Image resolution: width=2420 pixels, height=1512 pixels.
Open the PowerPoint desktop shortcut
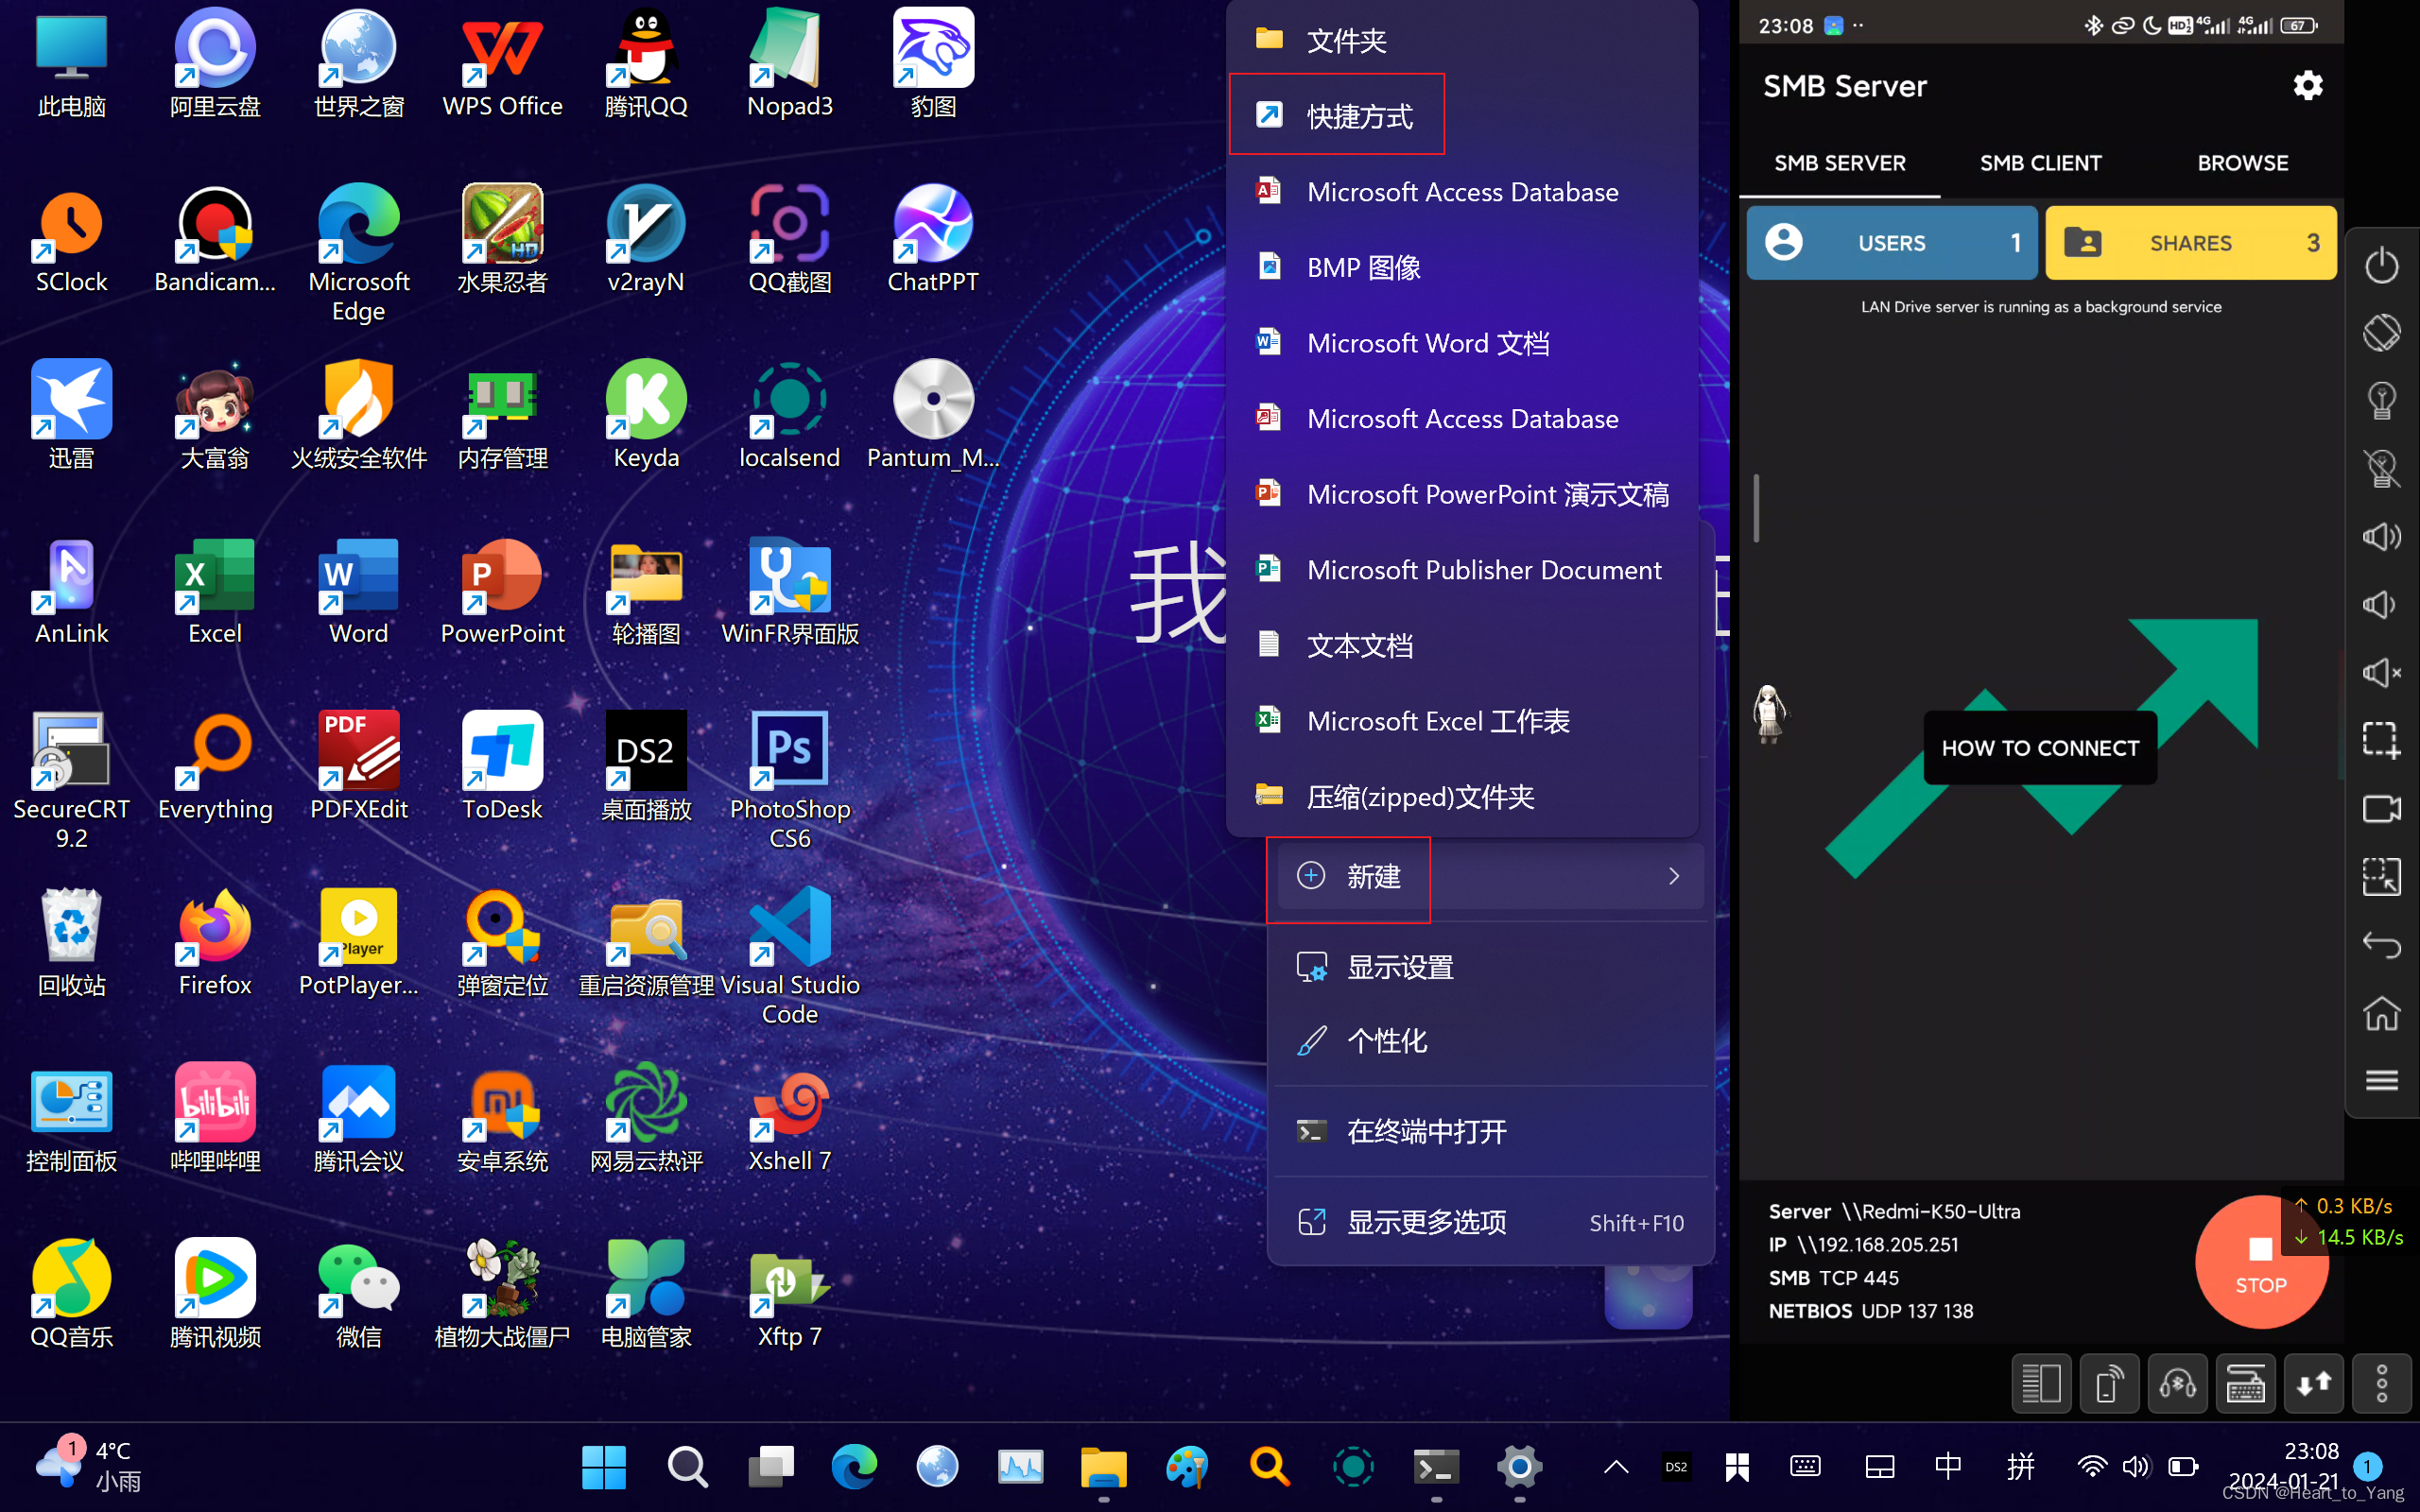pyautogui.click(x=502, y=590)
